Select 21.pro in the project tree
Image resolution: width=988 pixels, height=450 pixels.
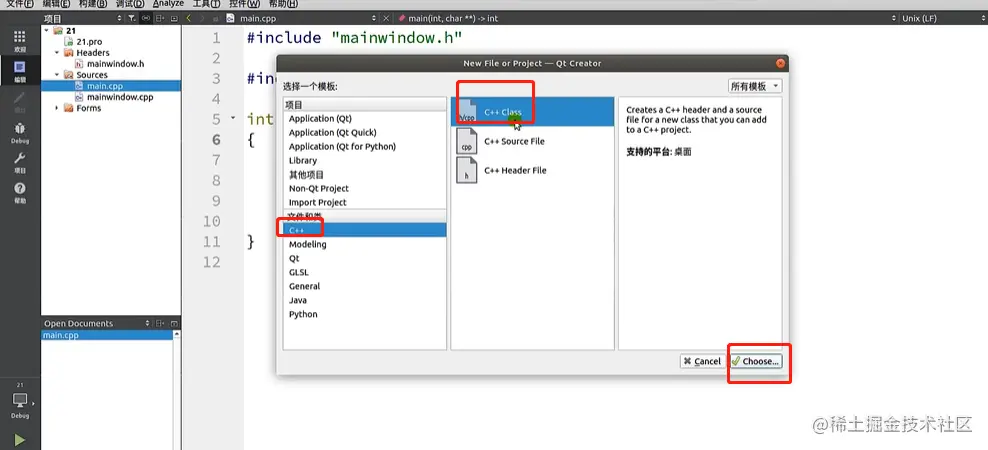pyautogui.click(x=89, y=42)
